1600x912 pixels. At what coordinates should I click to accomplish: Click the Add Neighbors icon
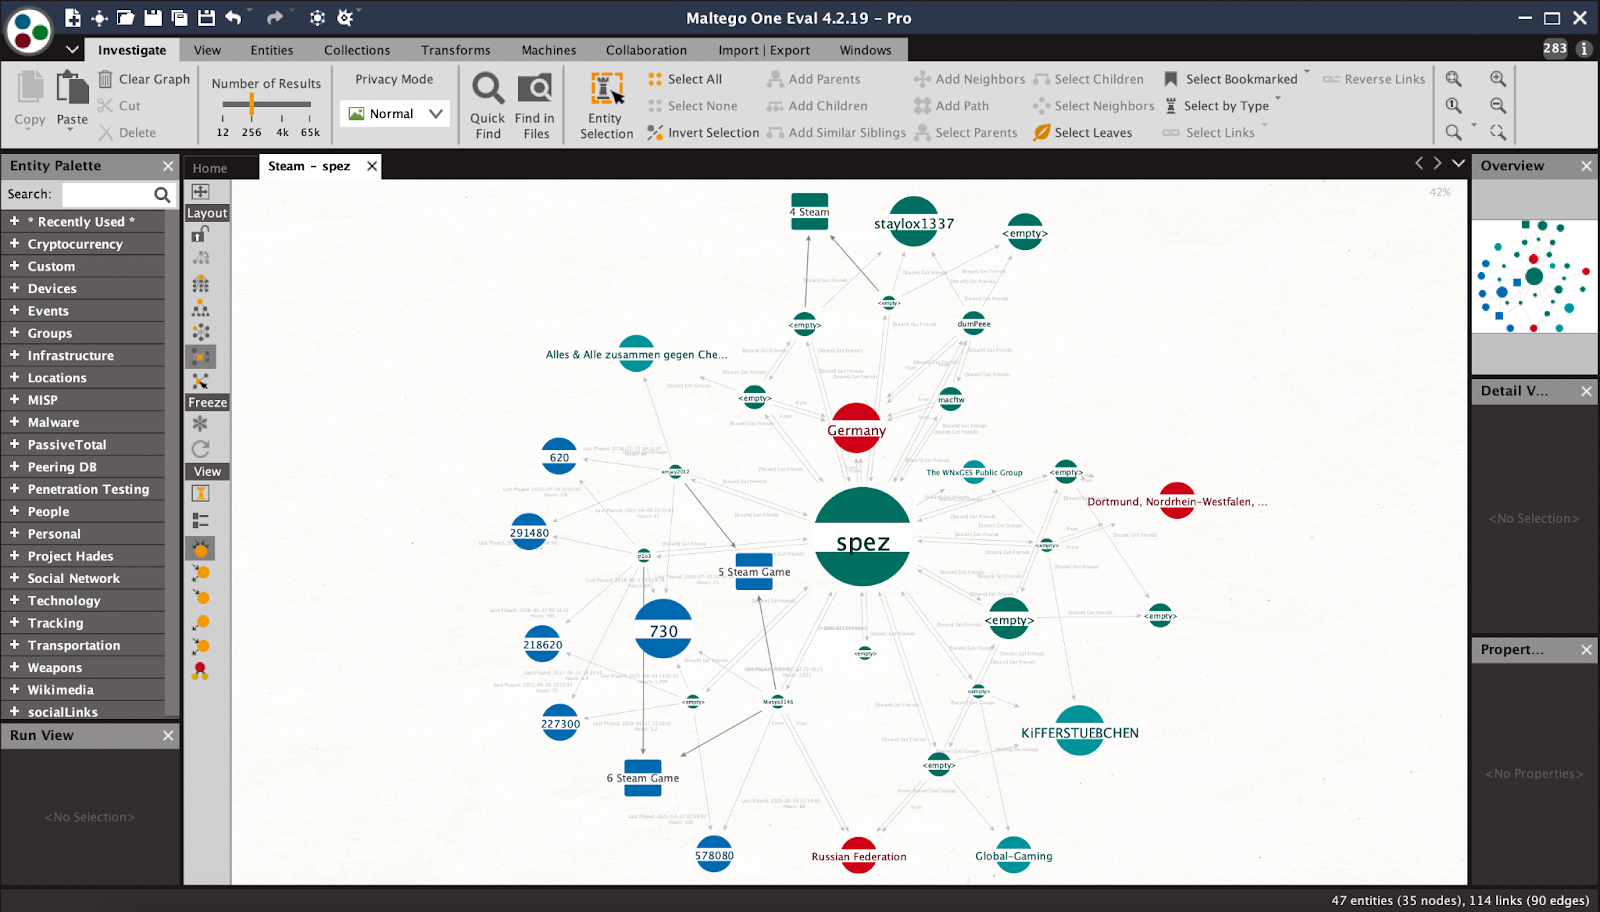922,79
